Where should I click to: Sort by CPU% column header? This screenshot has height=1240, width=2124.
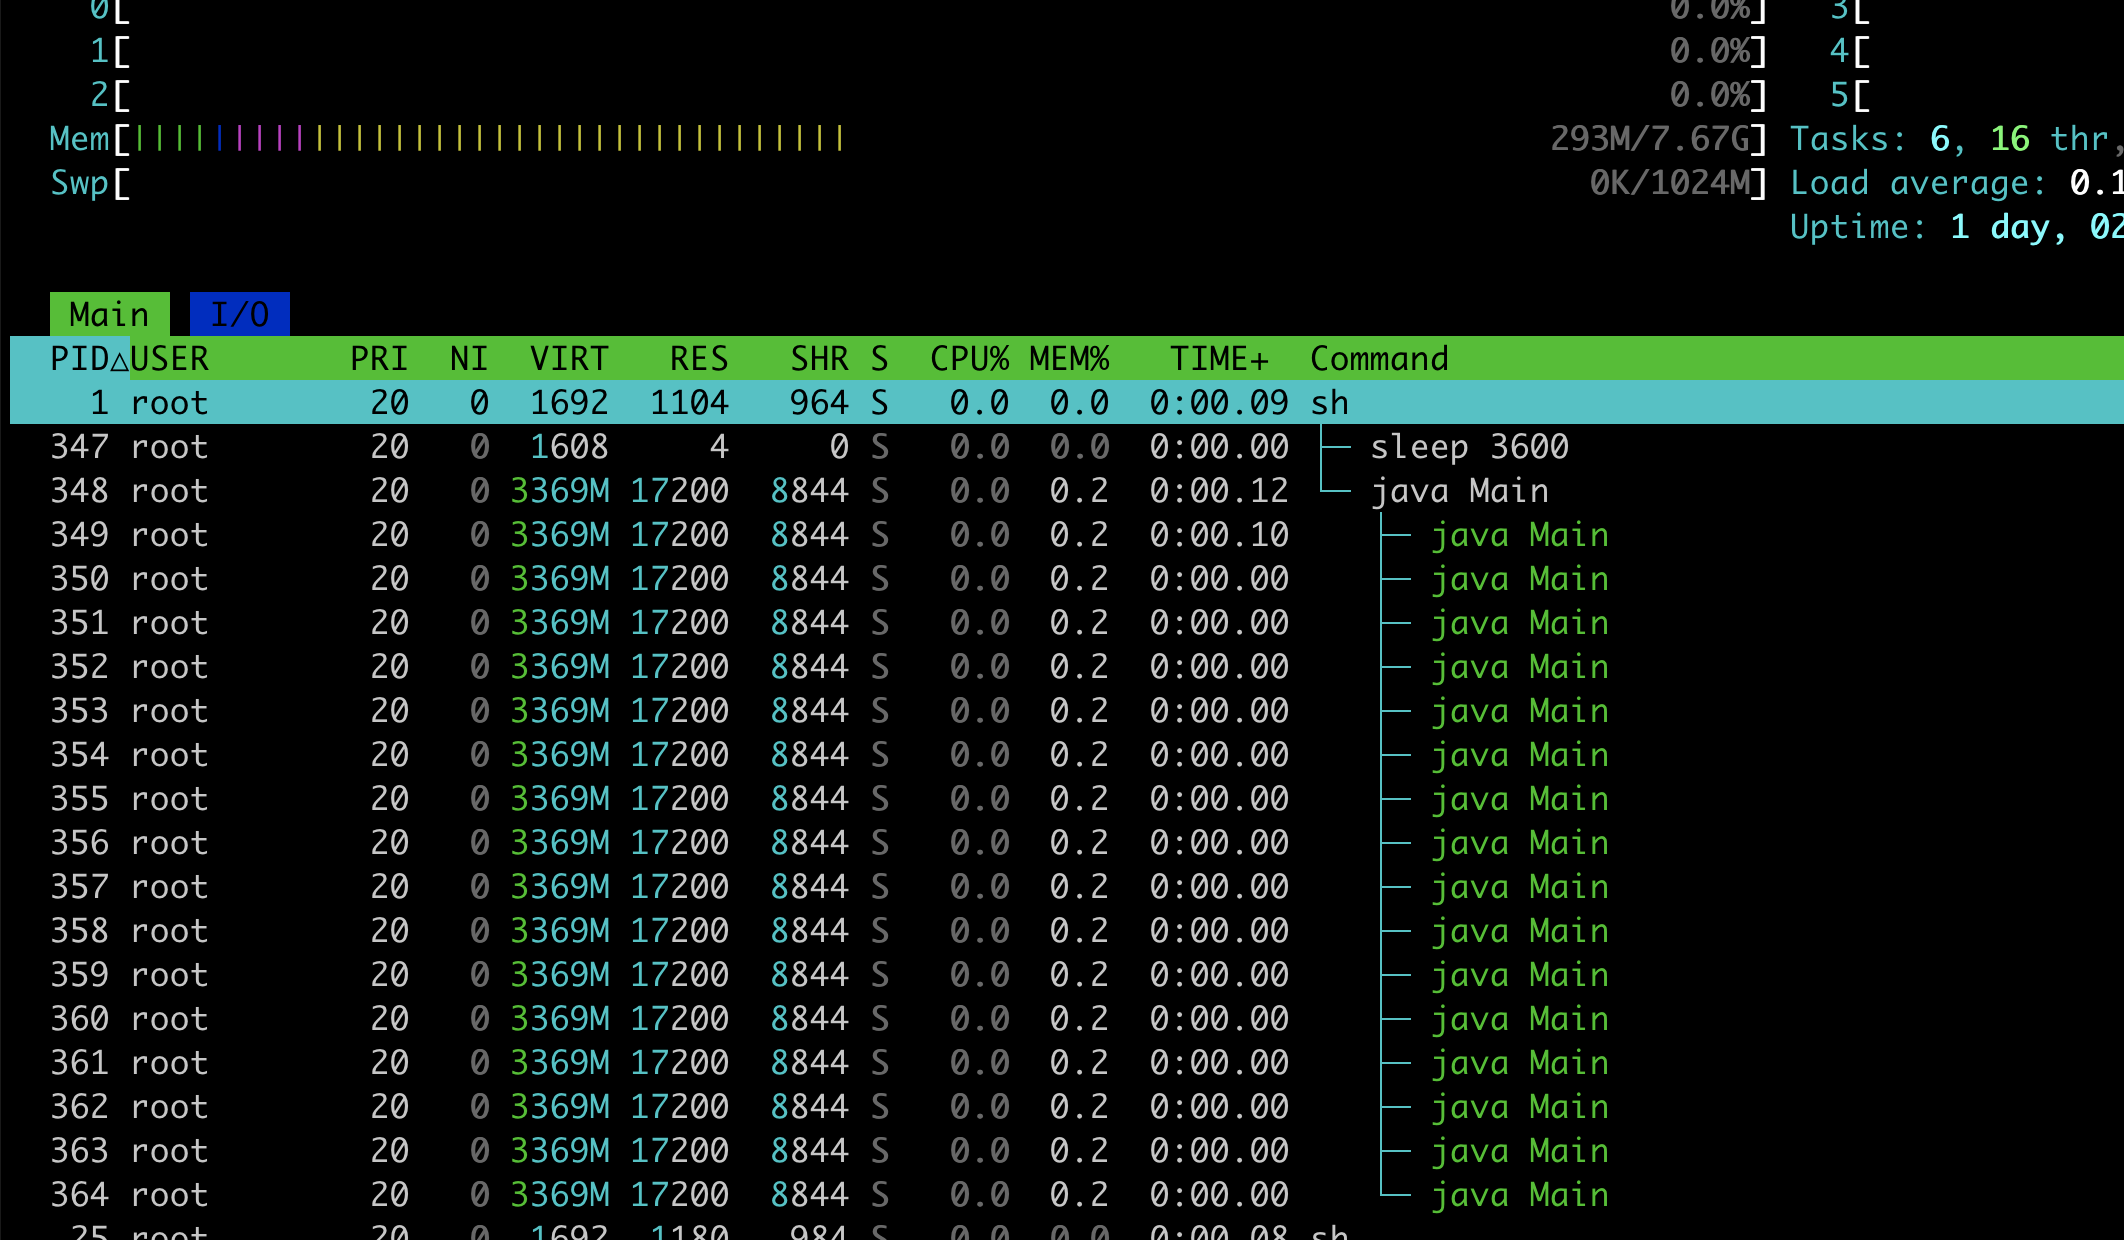tap(968, 359)
